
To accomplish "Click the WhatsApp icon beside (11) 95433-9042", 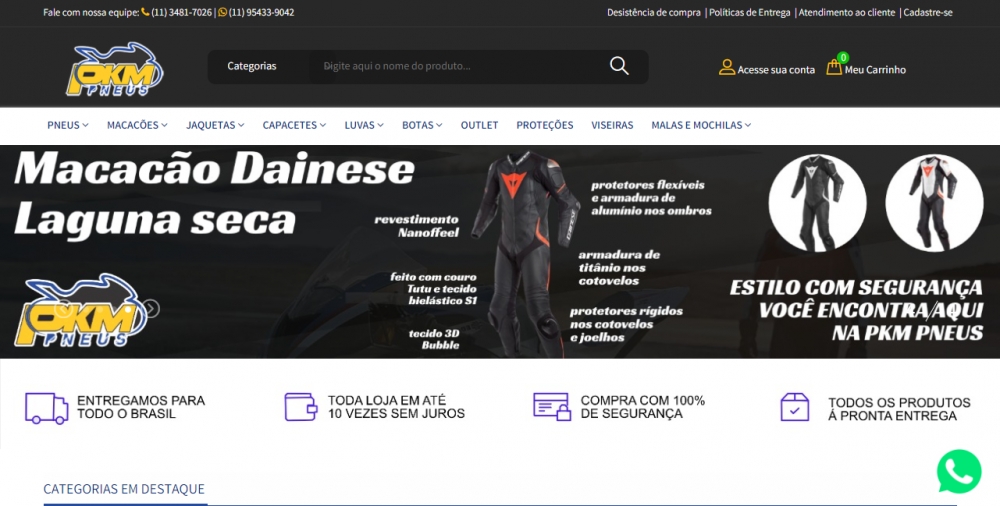I will pyautogui.click(x=222, y=12).
